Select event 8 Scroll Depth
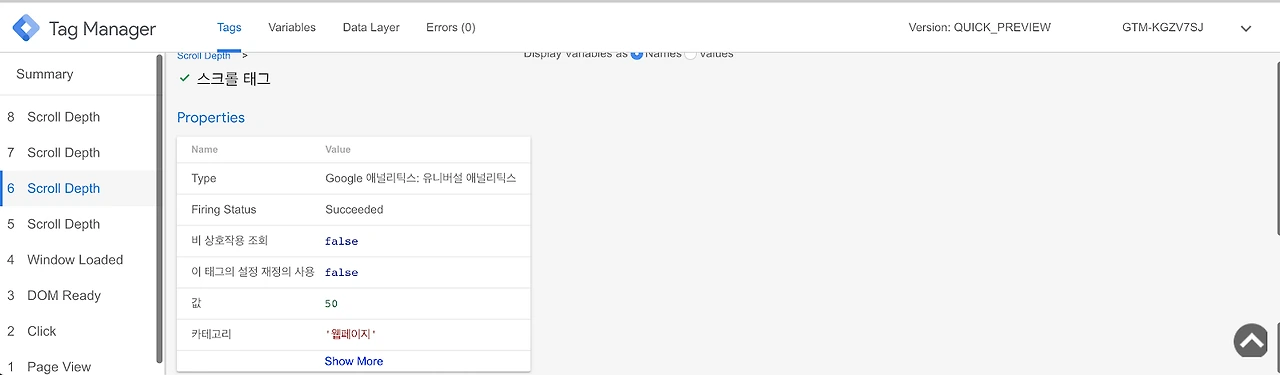The height and width of the screenshot is (375, 1280). 77,117
